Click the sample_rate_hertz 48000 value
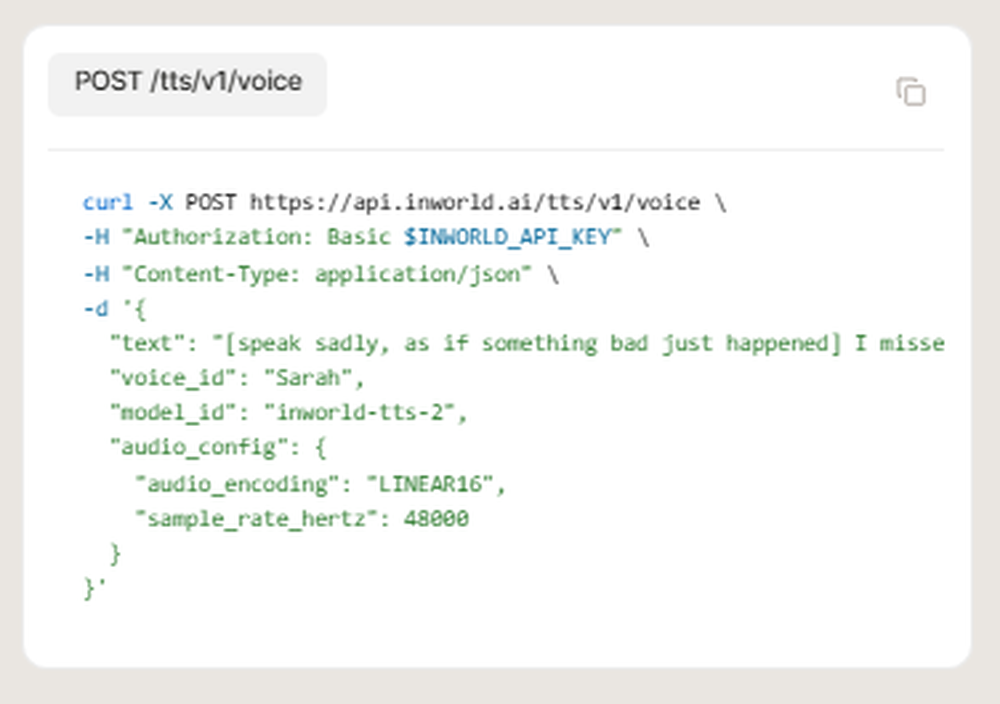1000x704 pixels. point(436,518)
